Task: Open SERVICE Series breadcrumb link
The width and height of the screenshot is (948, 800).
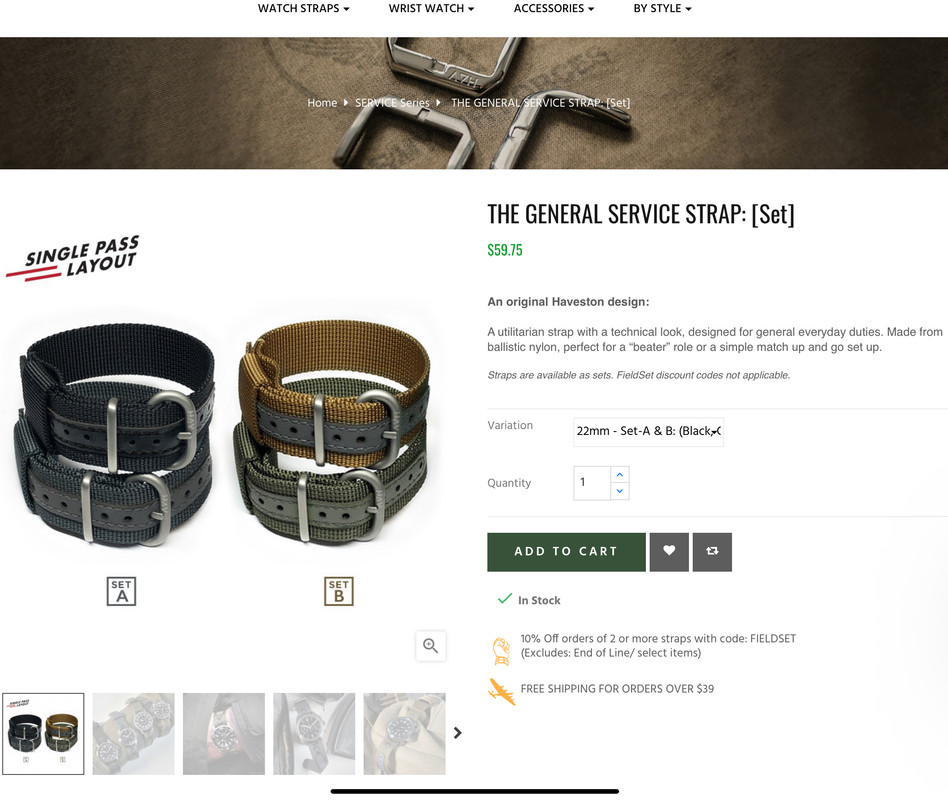Action: (392, 103)
